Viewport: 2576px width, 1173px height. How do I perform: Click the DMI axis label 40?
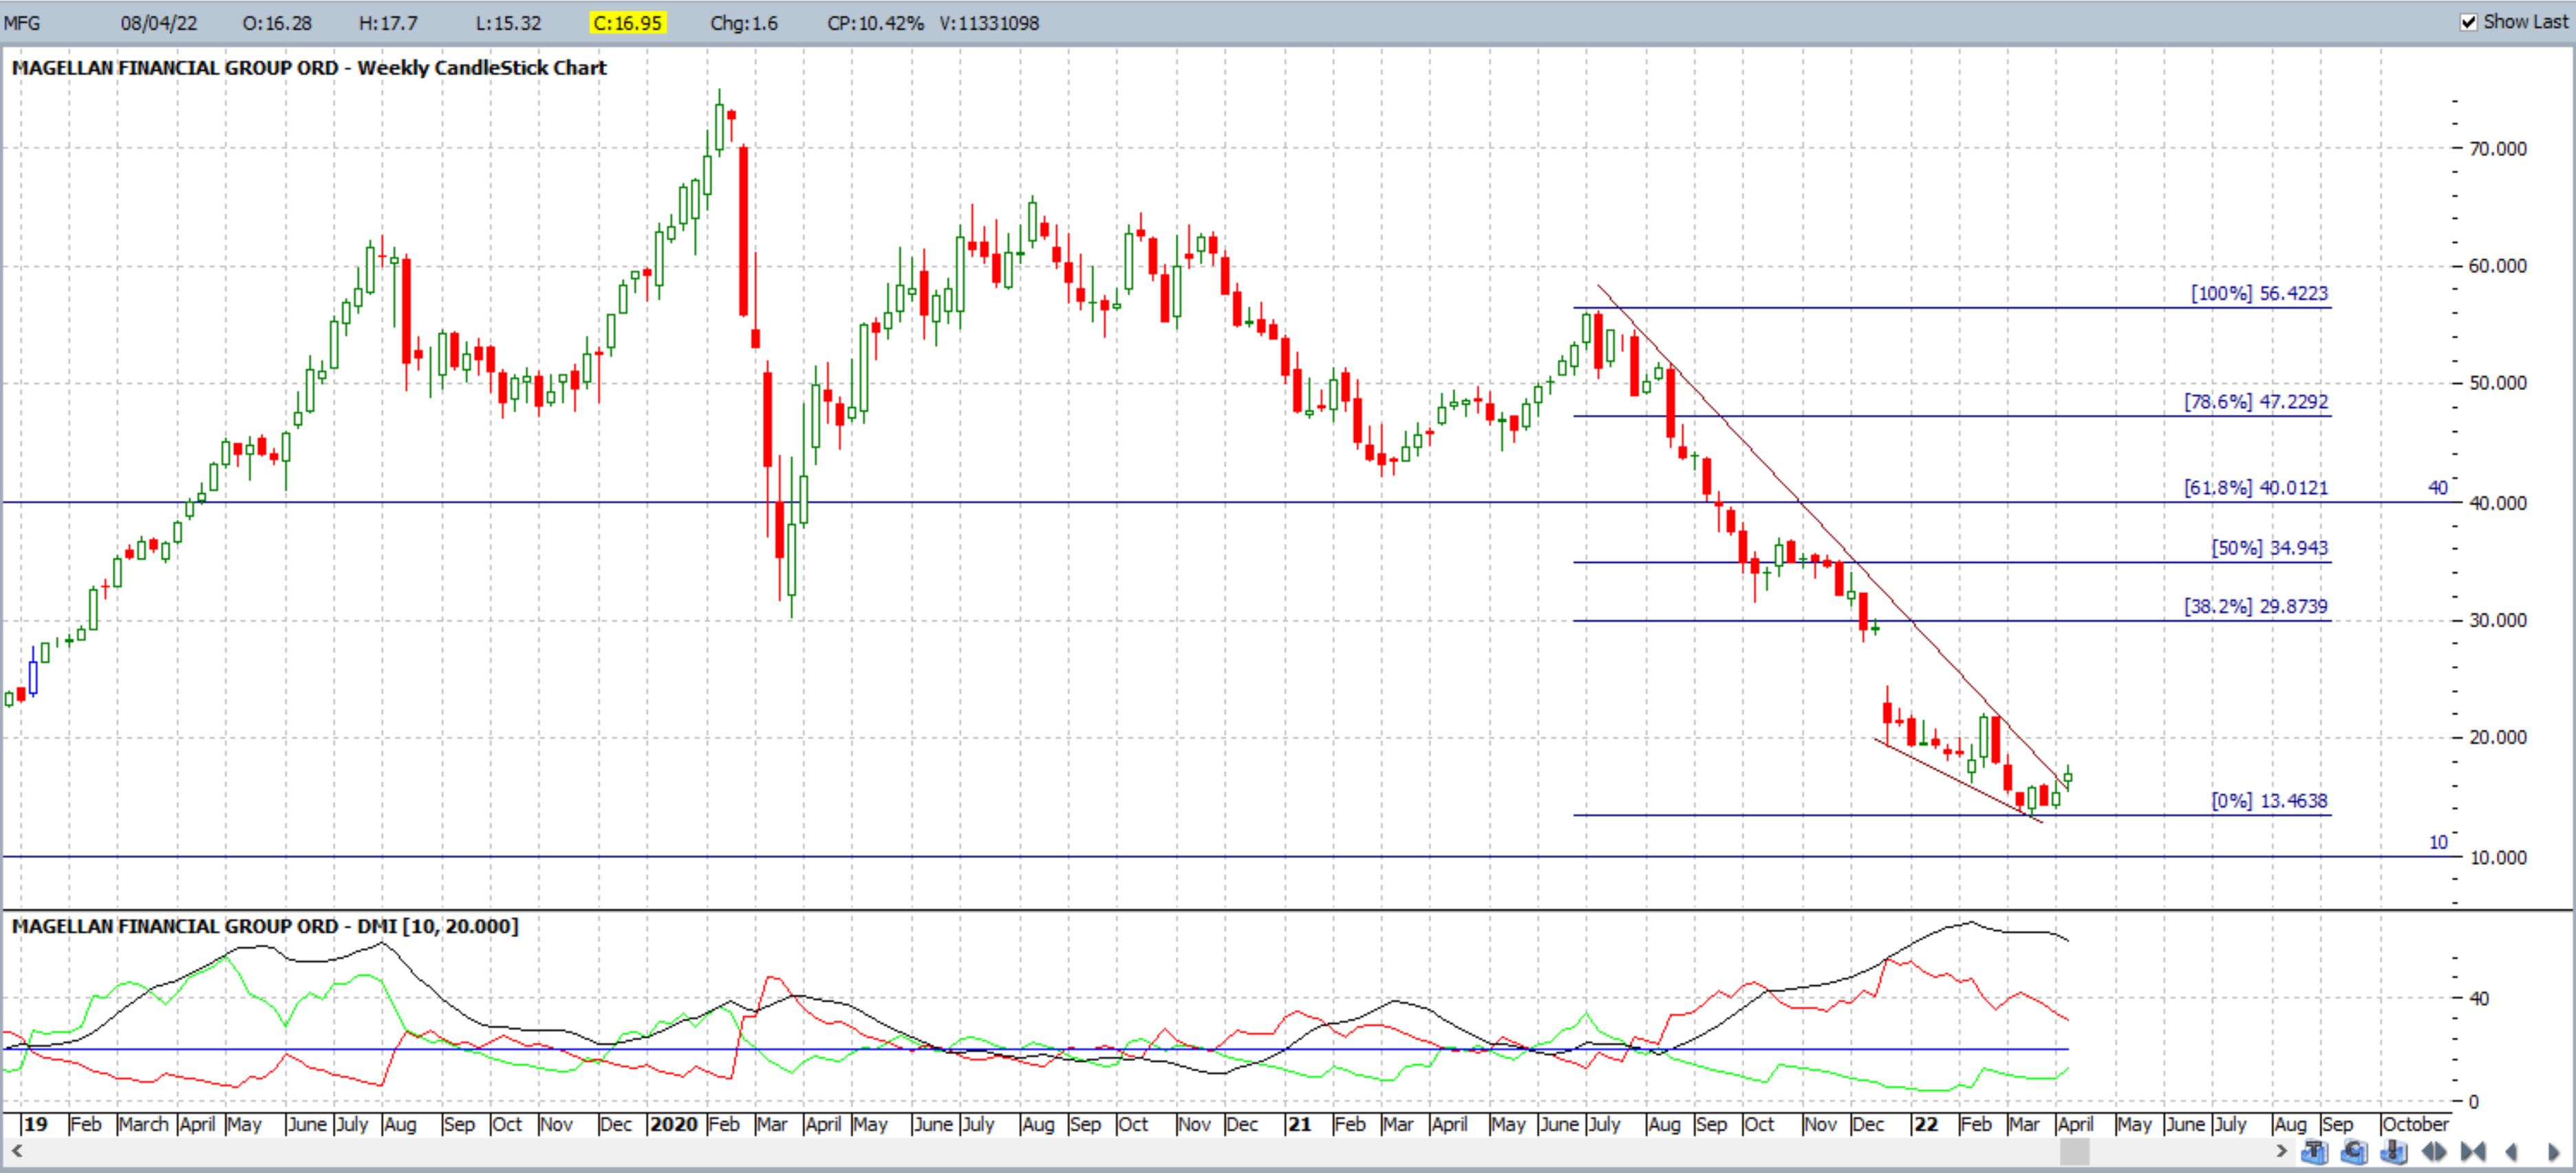(x=2479, y=998)
